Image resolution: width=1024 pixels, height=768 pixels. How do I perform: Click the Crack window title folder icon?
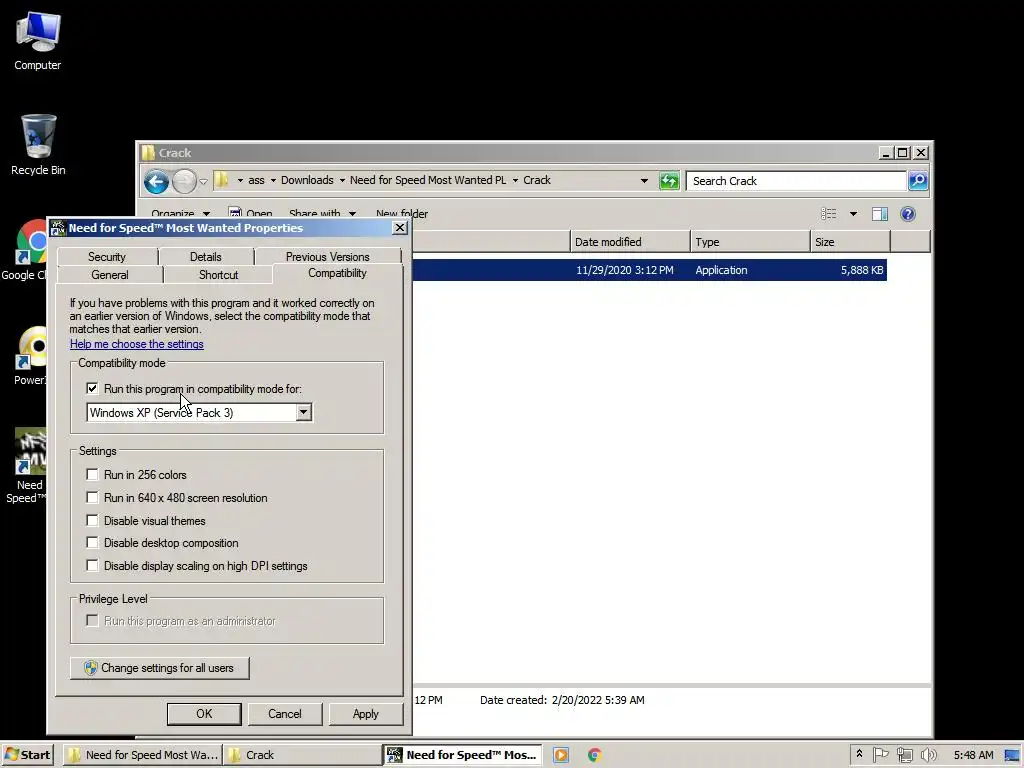[x=149, y=153]
